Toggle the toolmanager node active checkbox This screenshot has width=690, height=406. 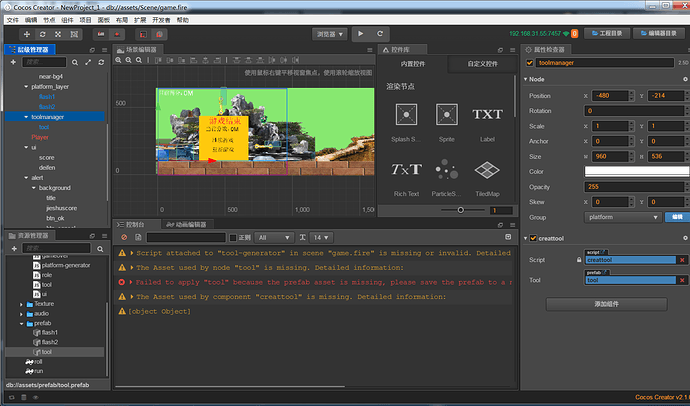tap(529, 63)
